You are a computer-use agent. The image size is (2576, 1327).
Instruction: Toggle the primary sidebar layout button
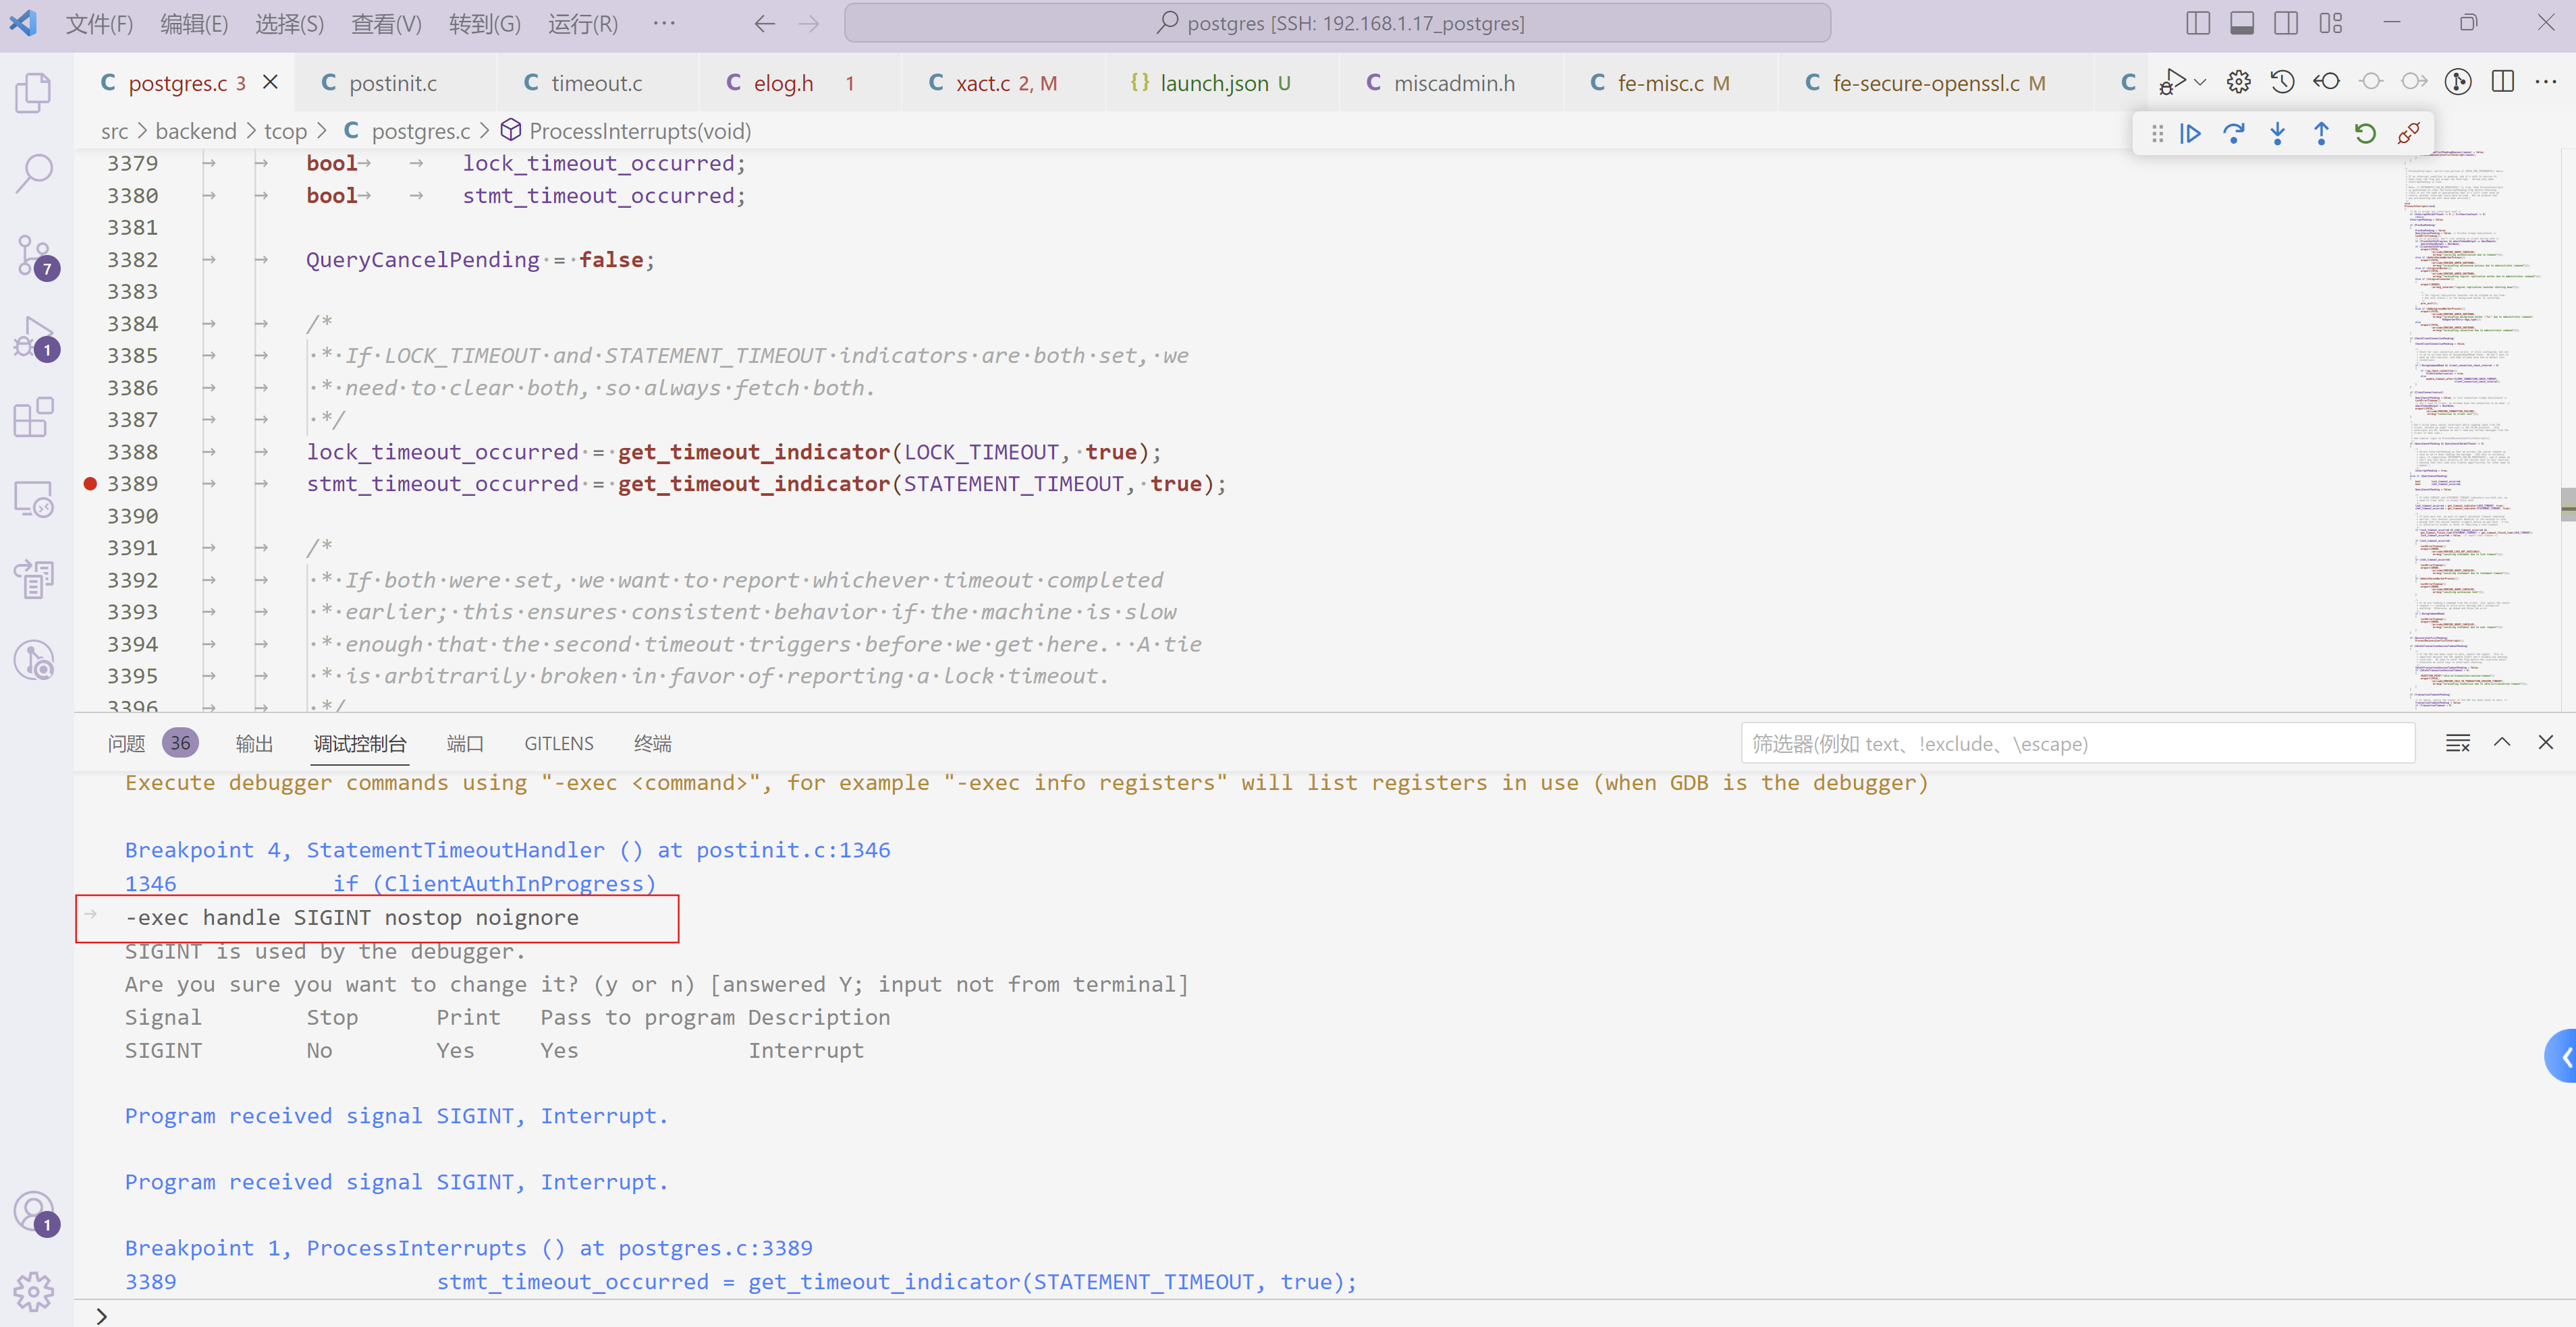coord(2197,23)
